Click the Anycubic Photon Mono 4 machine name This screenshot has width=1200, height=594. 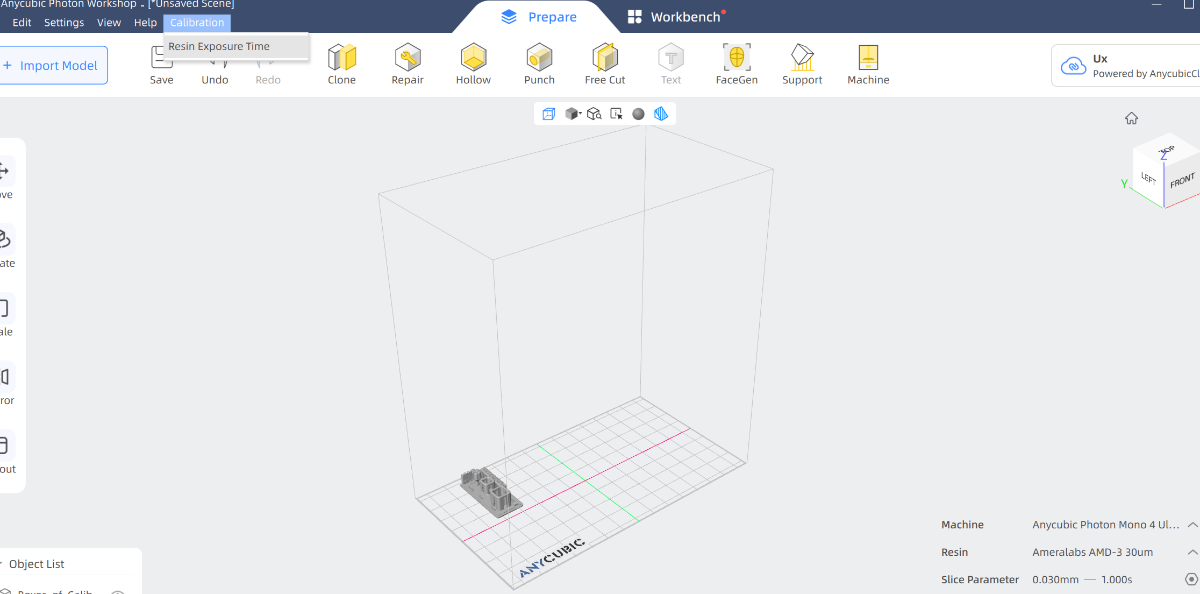[x=1105, y=524]
